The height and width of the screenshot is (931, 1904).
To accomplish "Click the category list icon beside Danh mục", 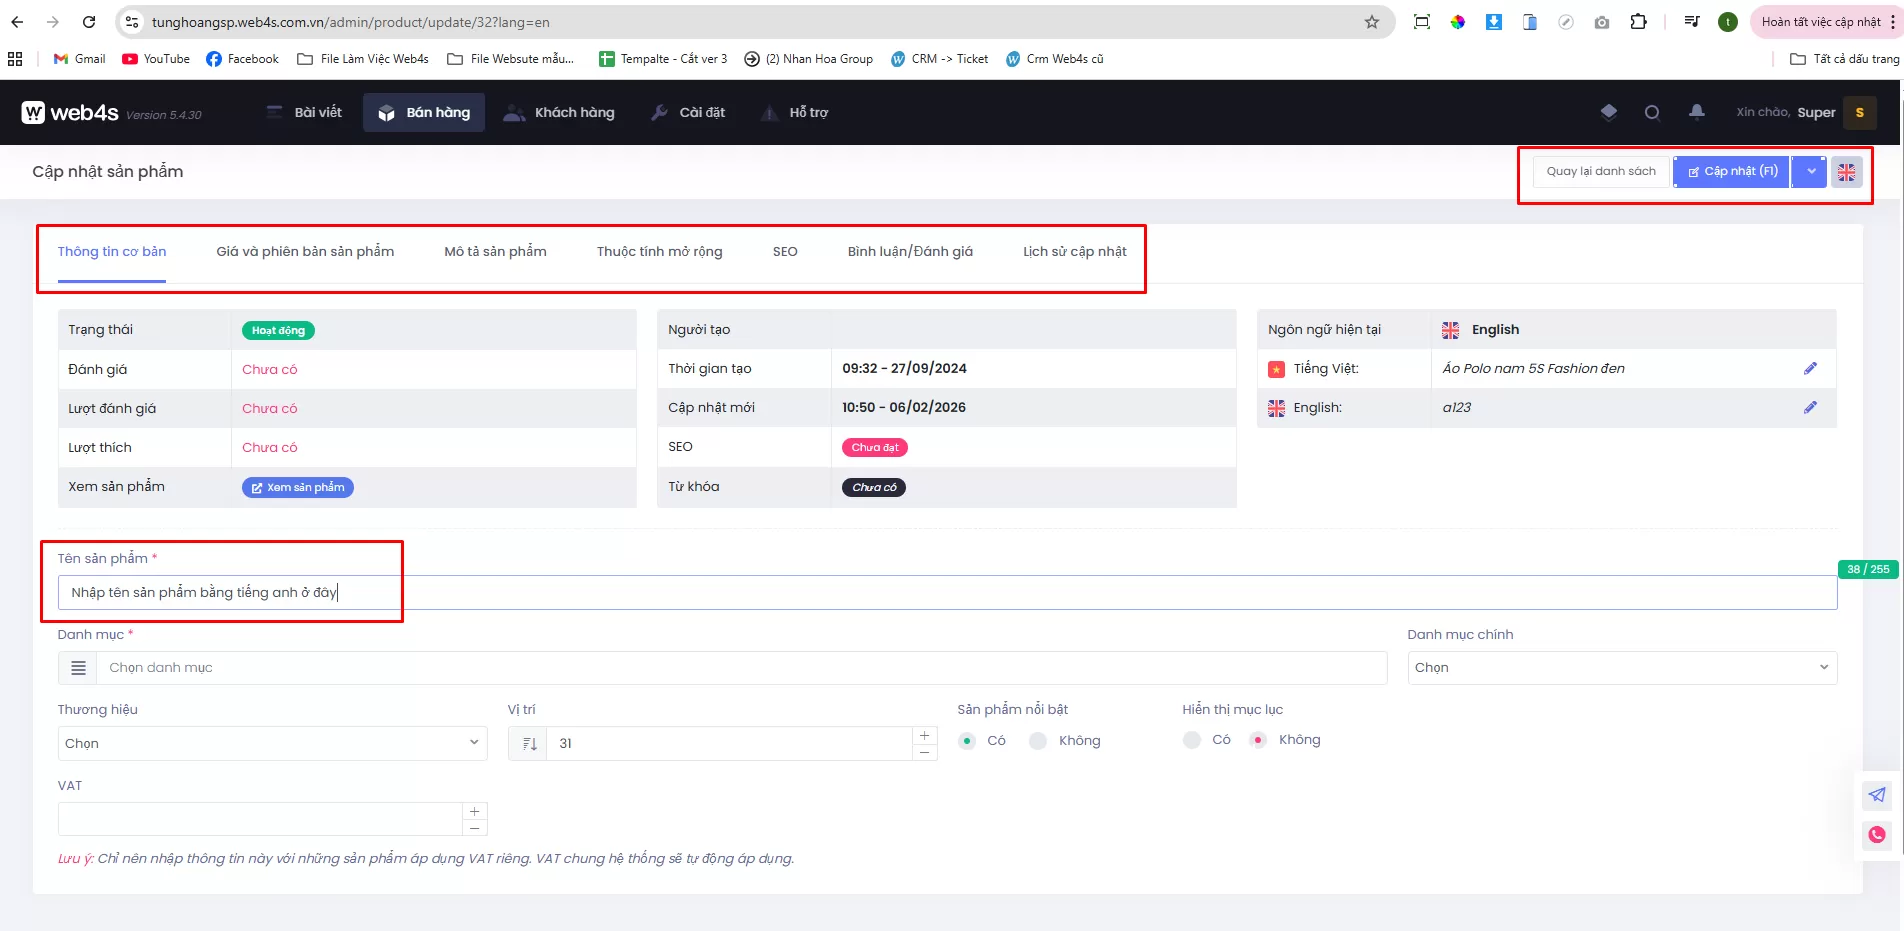I will [78, 668].
